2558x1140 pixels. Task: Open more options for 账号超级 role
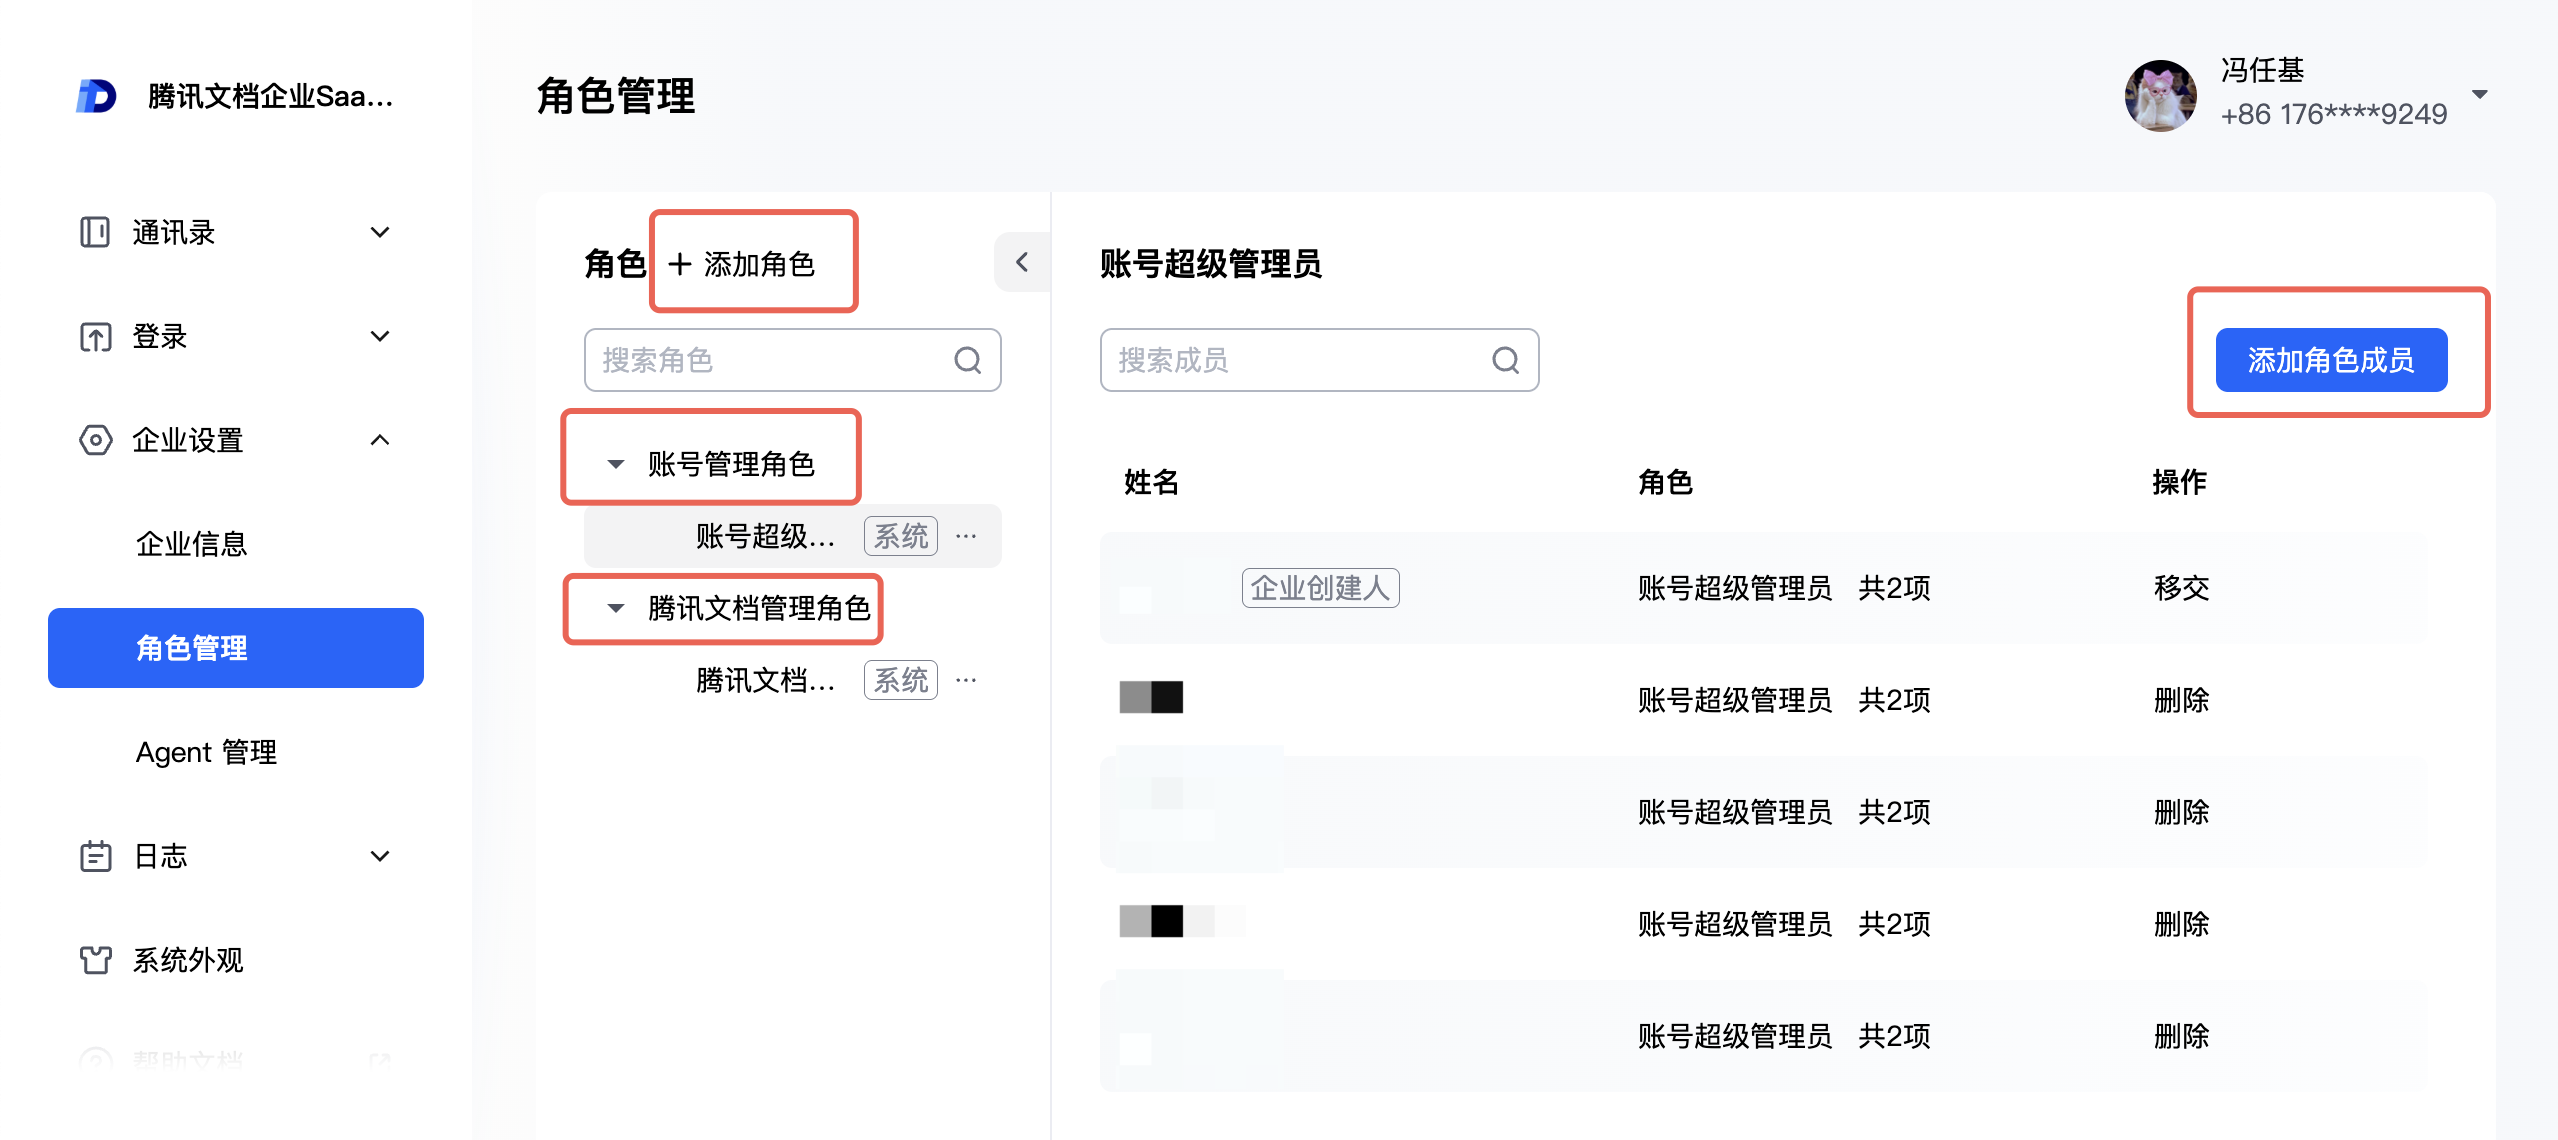[x=966, y=536]
